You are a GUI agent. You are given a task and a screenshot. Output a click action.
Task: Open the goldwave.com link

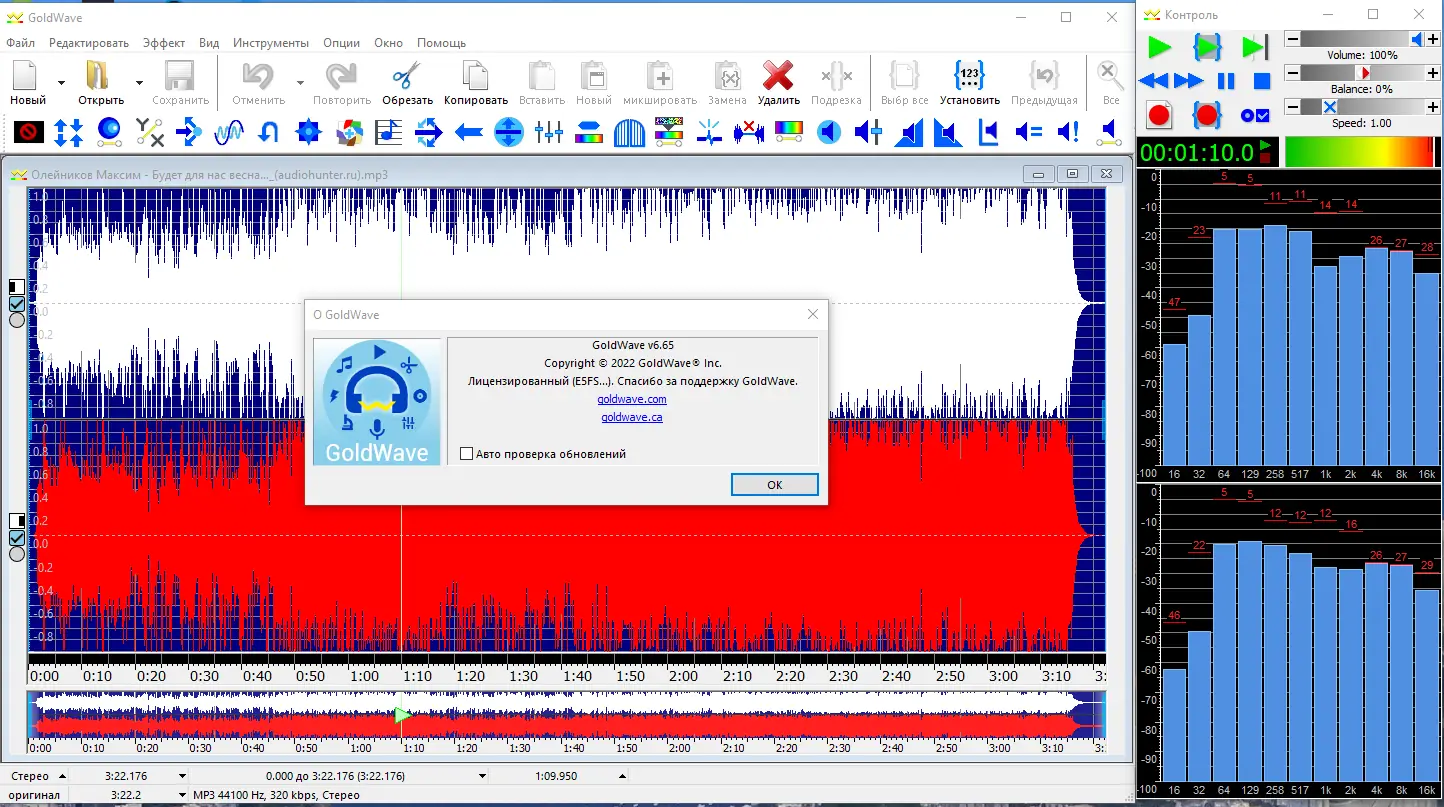click(x=632, y=399)
